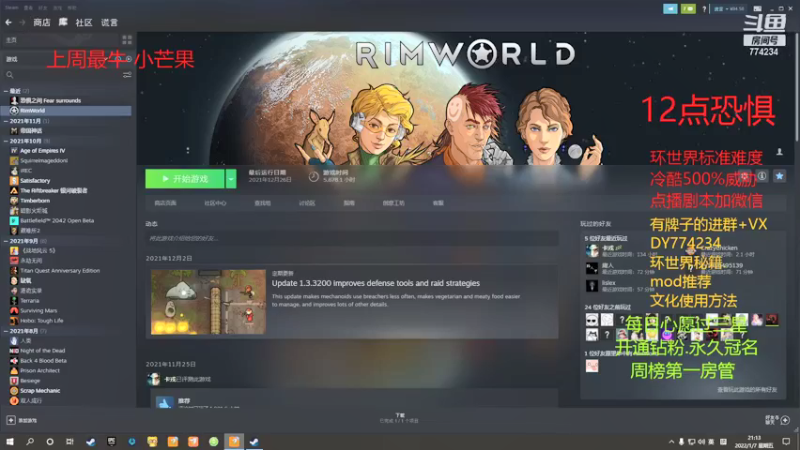This screenshot has height=450, width=800.
Task: Toggle the favorite star icon
Action: tap(779, 176)
